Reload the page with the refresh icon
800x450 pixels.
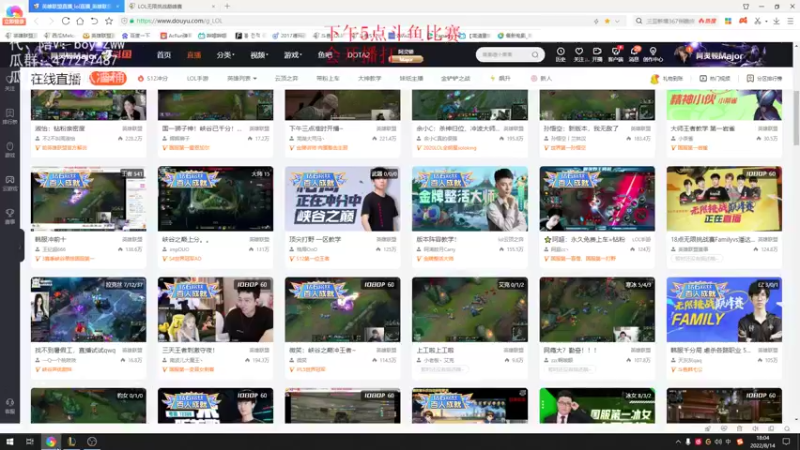66,21
